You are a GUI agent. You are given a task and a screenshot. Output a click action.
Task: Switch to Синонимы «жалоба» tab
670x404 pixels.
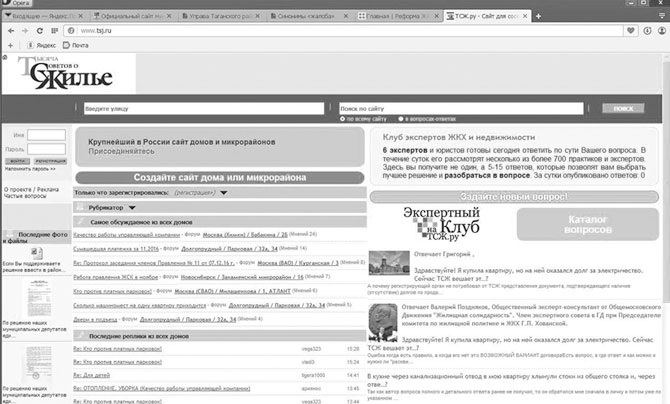pyautogui.click(x=309, y=16)
